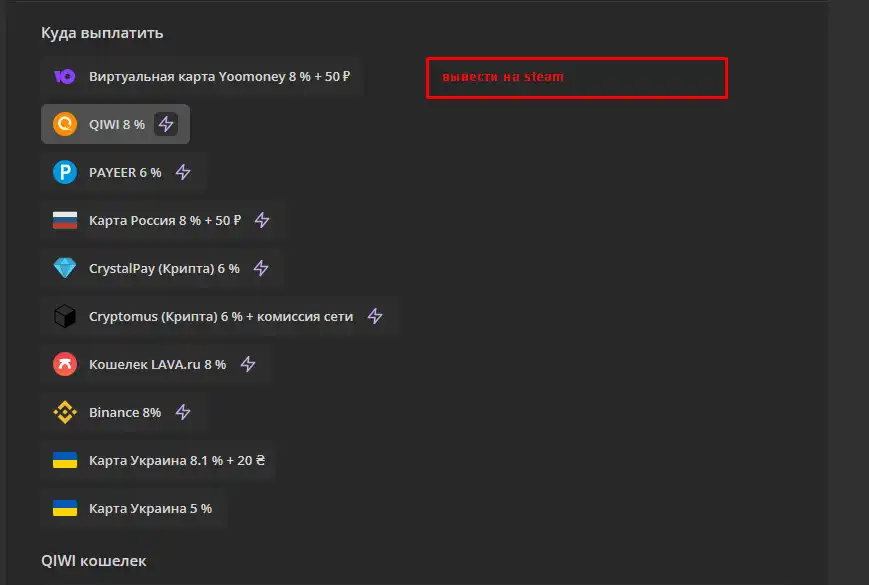Select Кошелек LAVA.ru 8 % option
The width and height of the screenshot is (869, 585).
point(156,364)
